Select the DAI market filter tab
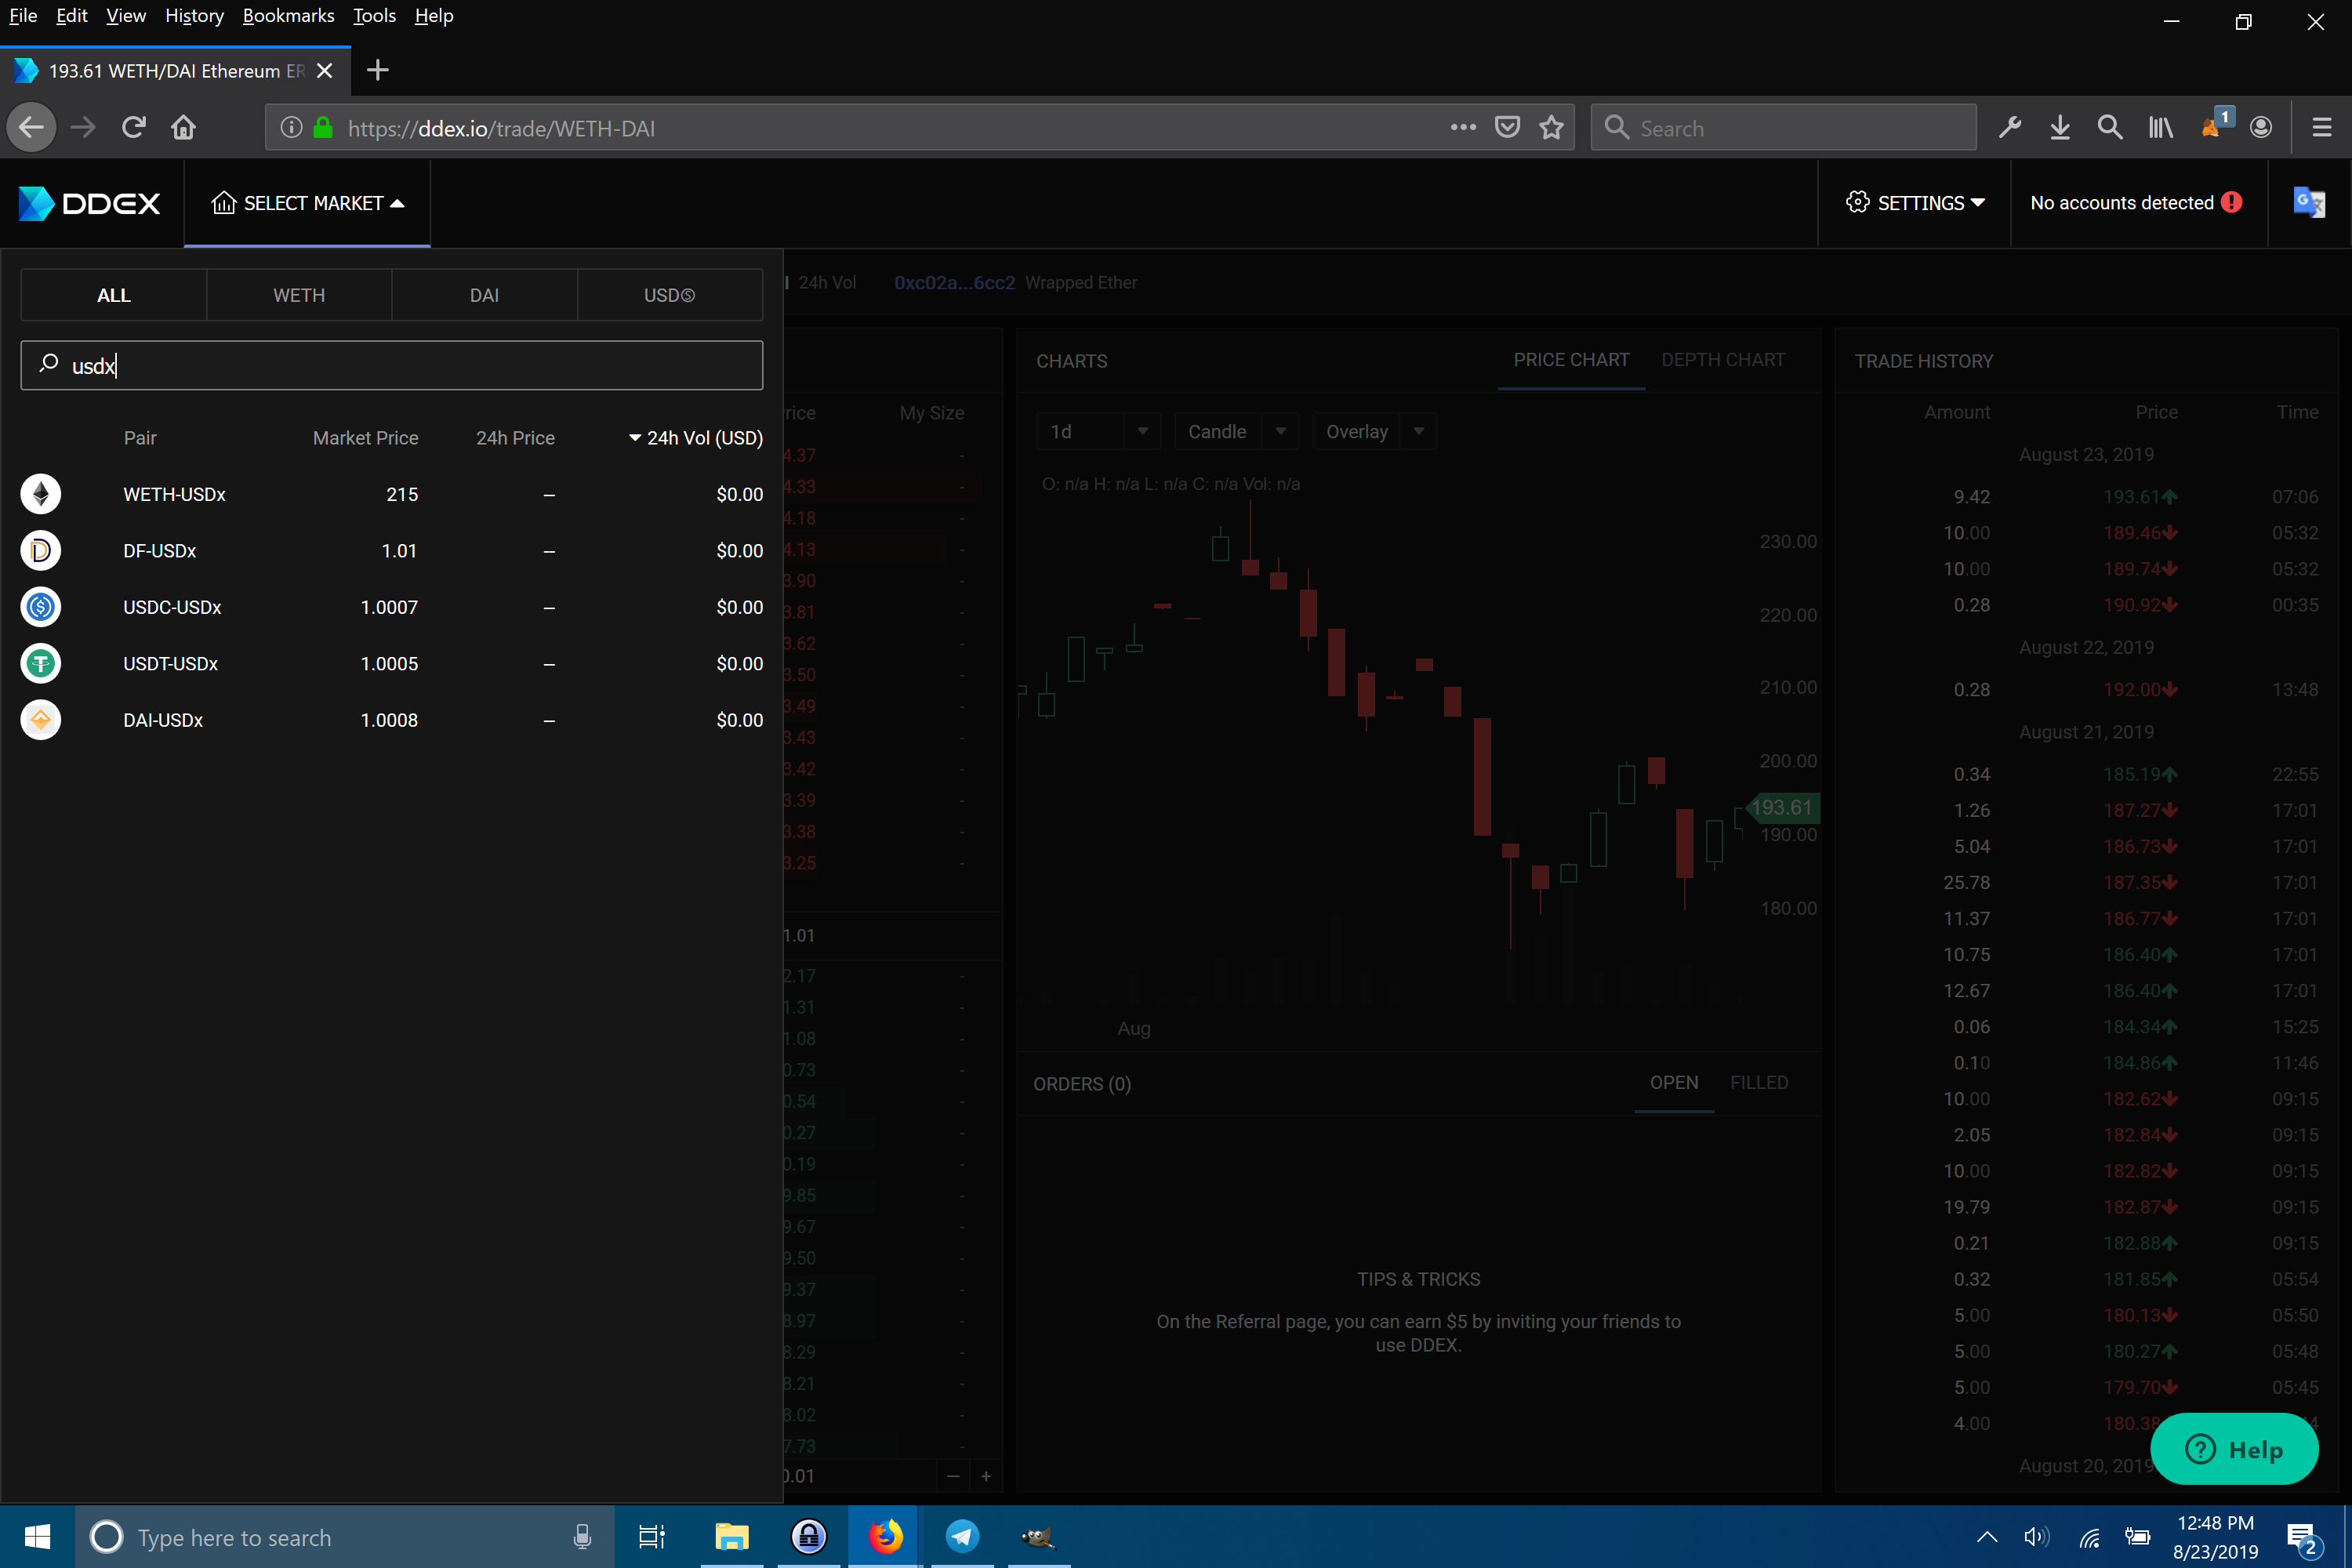This screenshot has width=2352, height=1568. click(x=484, y=295)
